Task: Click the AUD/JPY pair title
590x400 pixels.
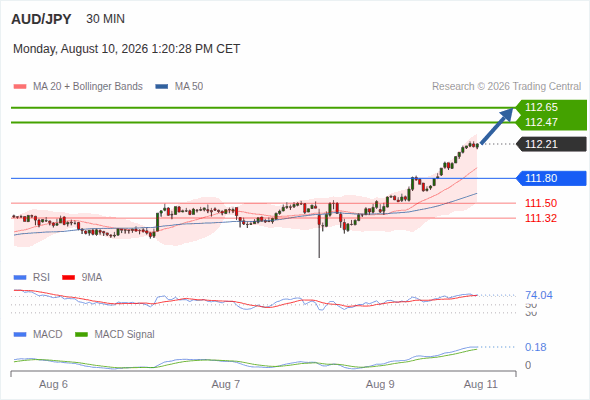Action: (x=41, y=19)
